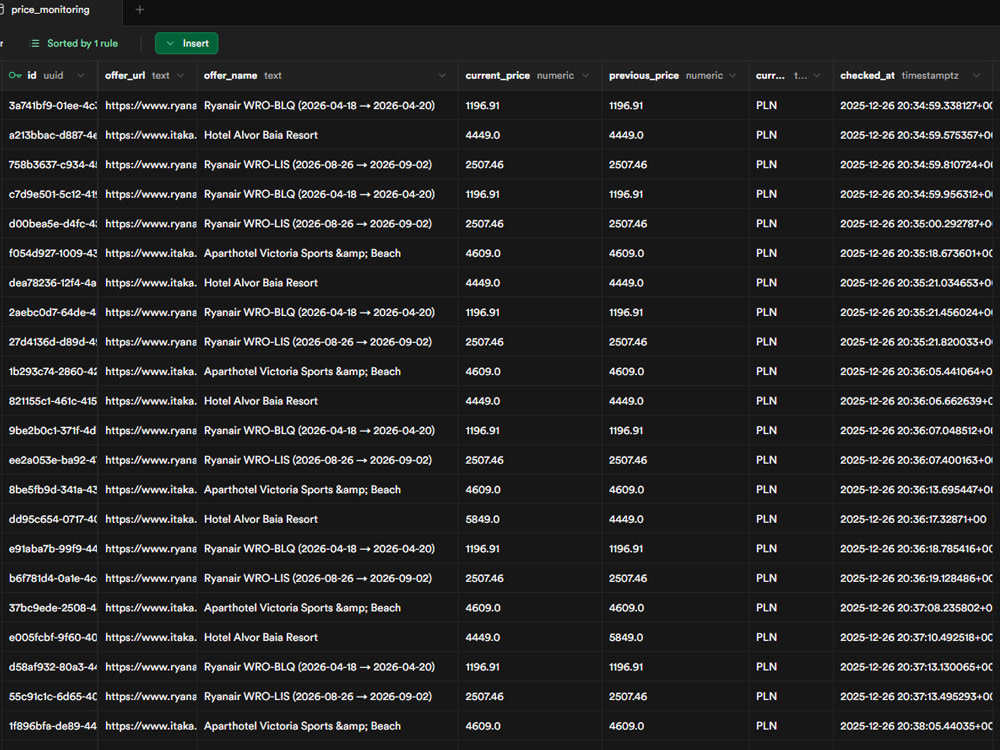Select the offer_name column header

(327, 75)
